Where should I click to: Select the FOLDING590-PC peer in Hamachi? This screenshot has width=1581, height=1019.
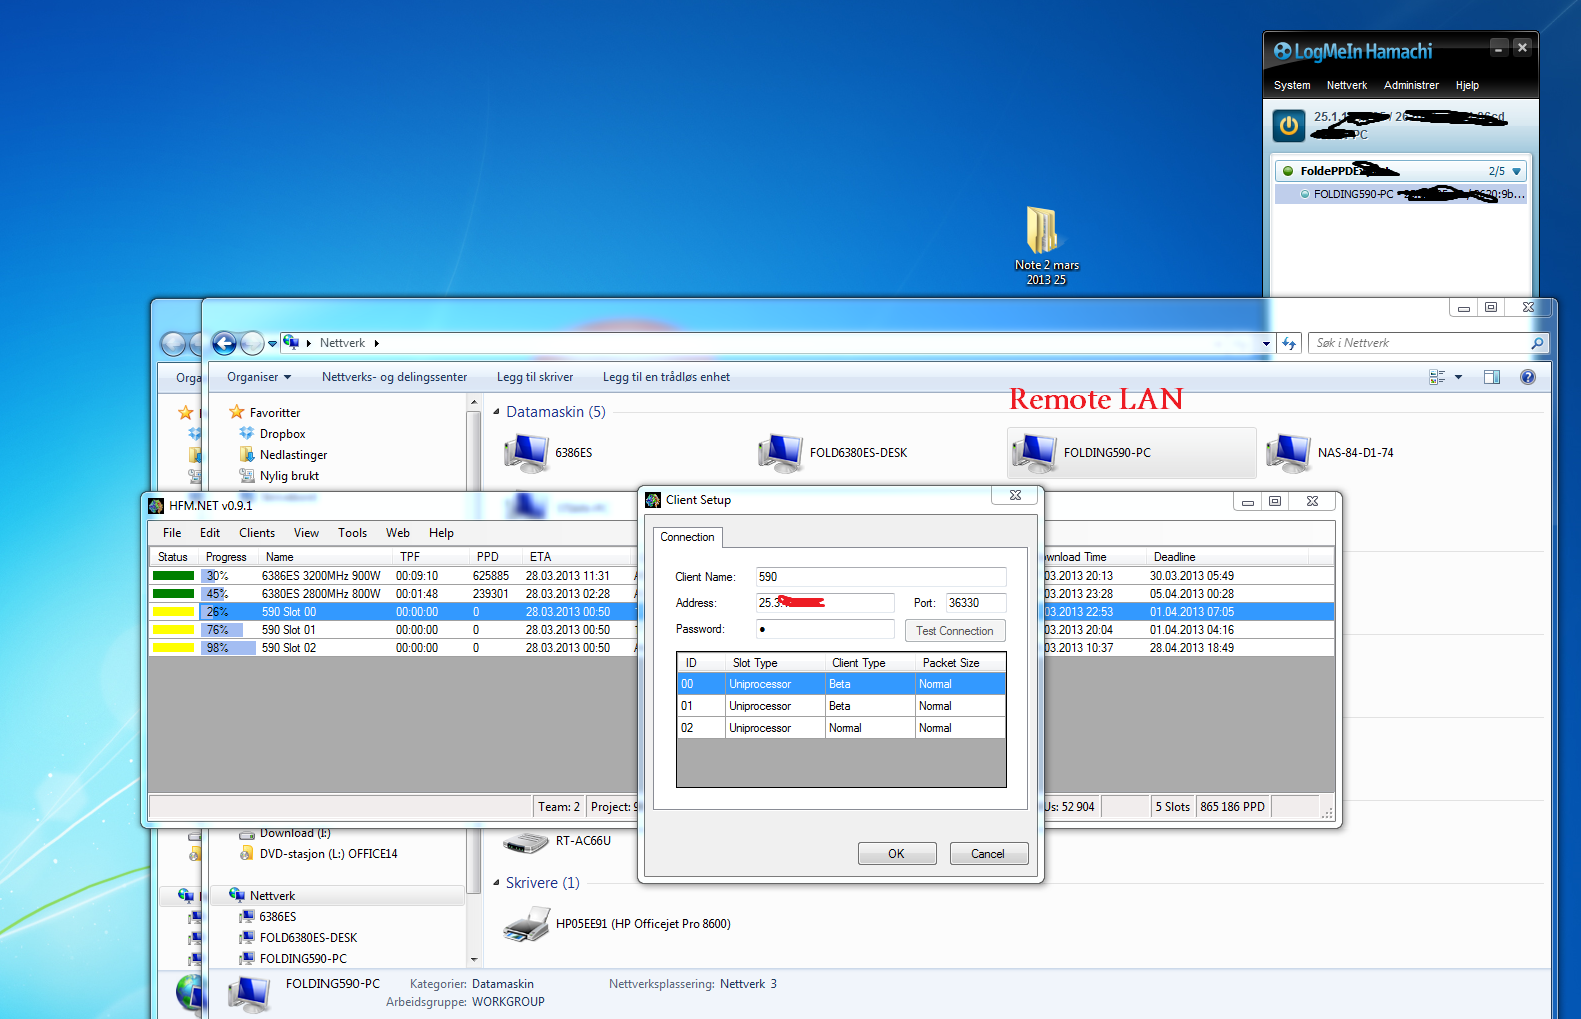[x=1401, y=194]
